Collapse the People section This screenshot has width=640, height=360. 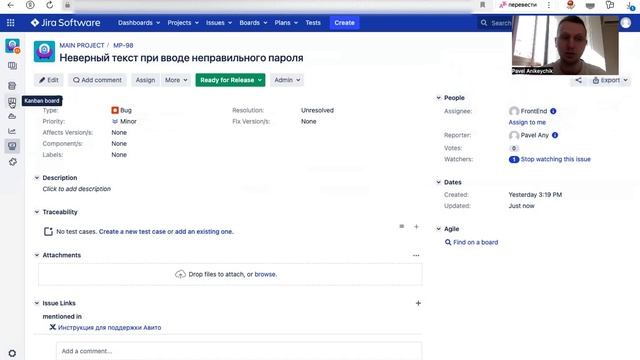tap(438, 98)
